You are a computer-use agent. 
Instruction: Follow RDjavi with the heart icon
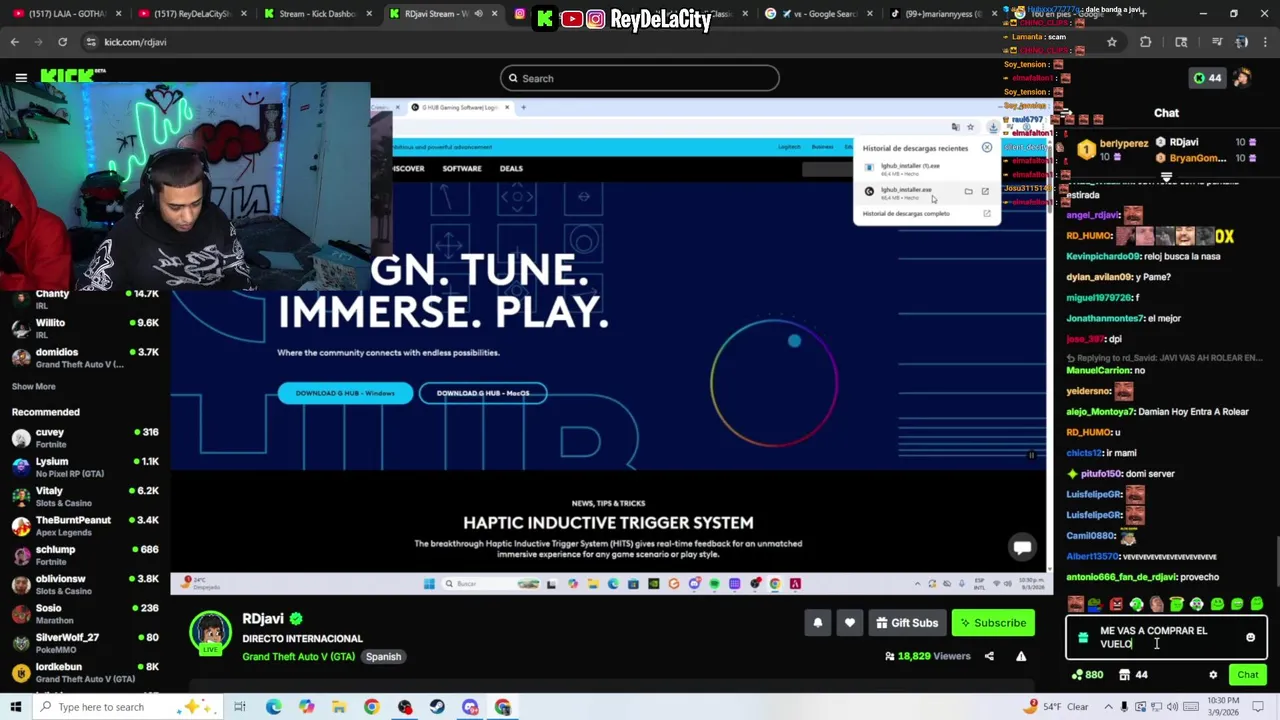(849, 623)
